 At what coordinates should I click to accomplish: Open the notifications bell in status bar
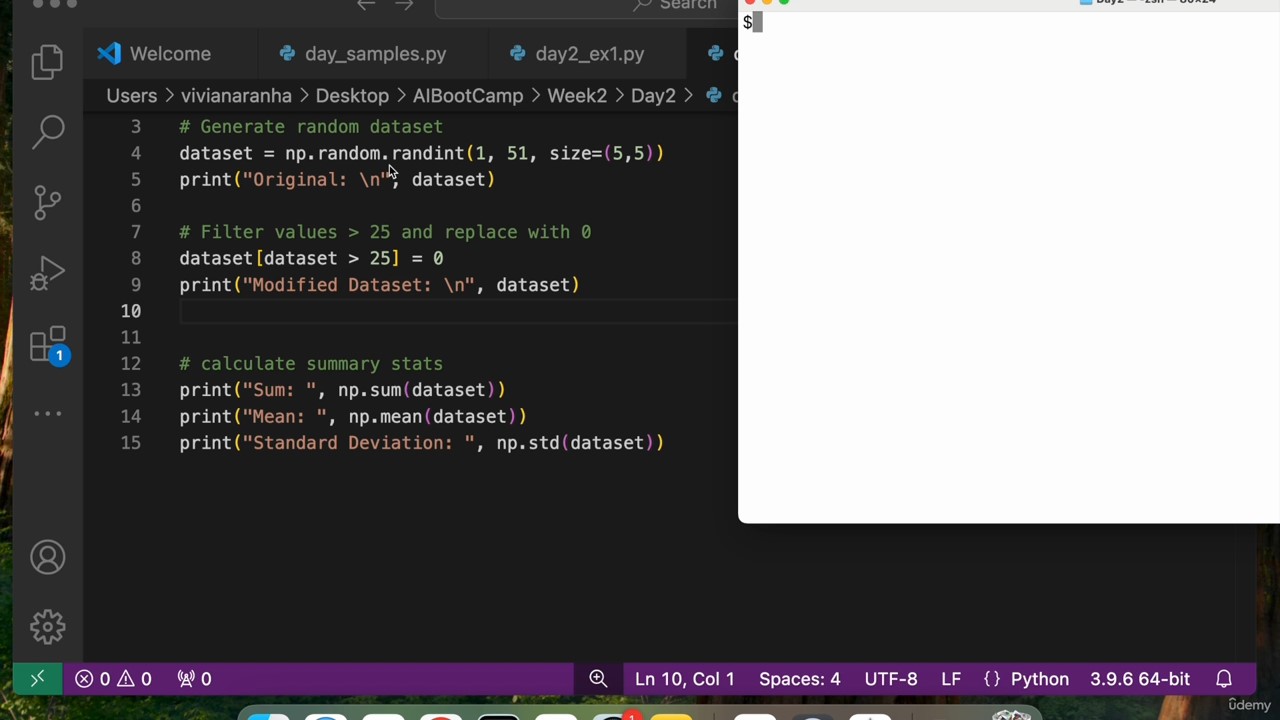[x=1224, y=679]
